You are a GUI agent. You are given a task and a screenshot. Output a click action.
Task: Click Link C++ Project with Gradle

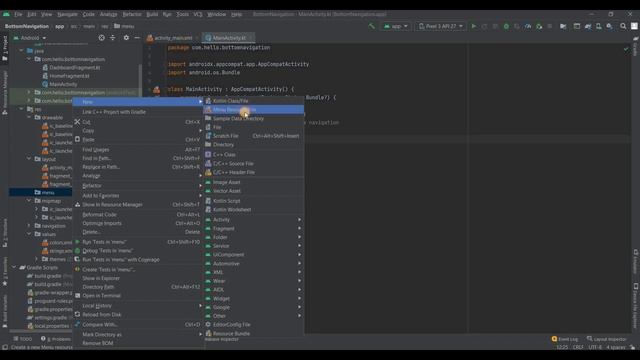pyautogui.click(x=138, y=112)
